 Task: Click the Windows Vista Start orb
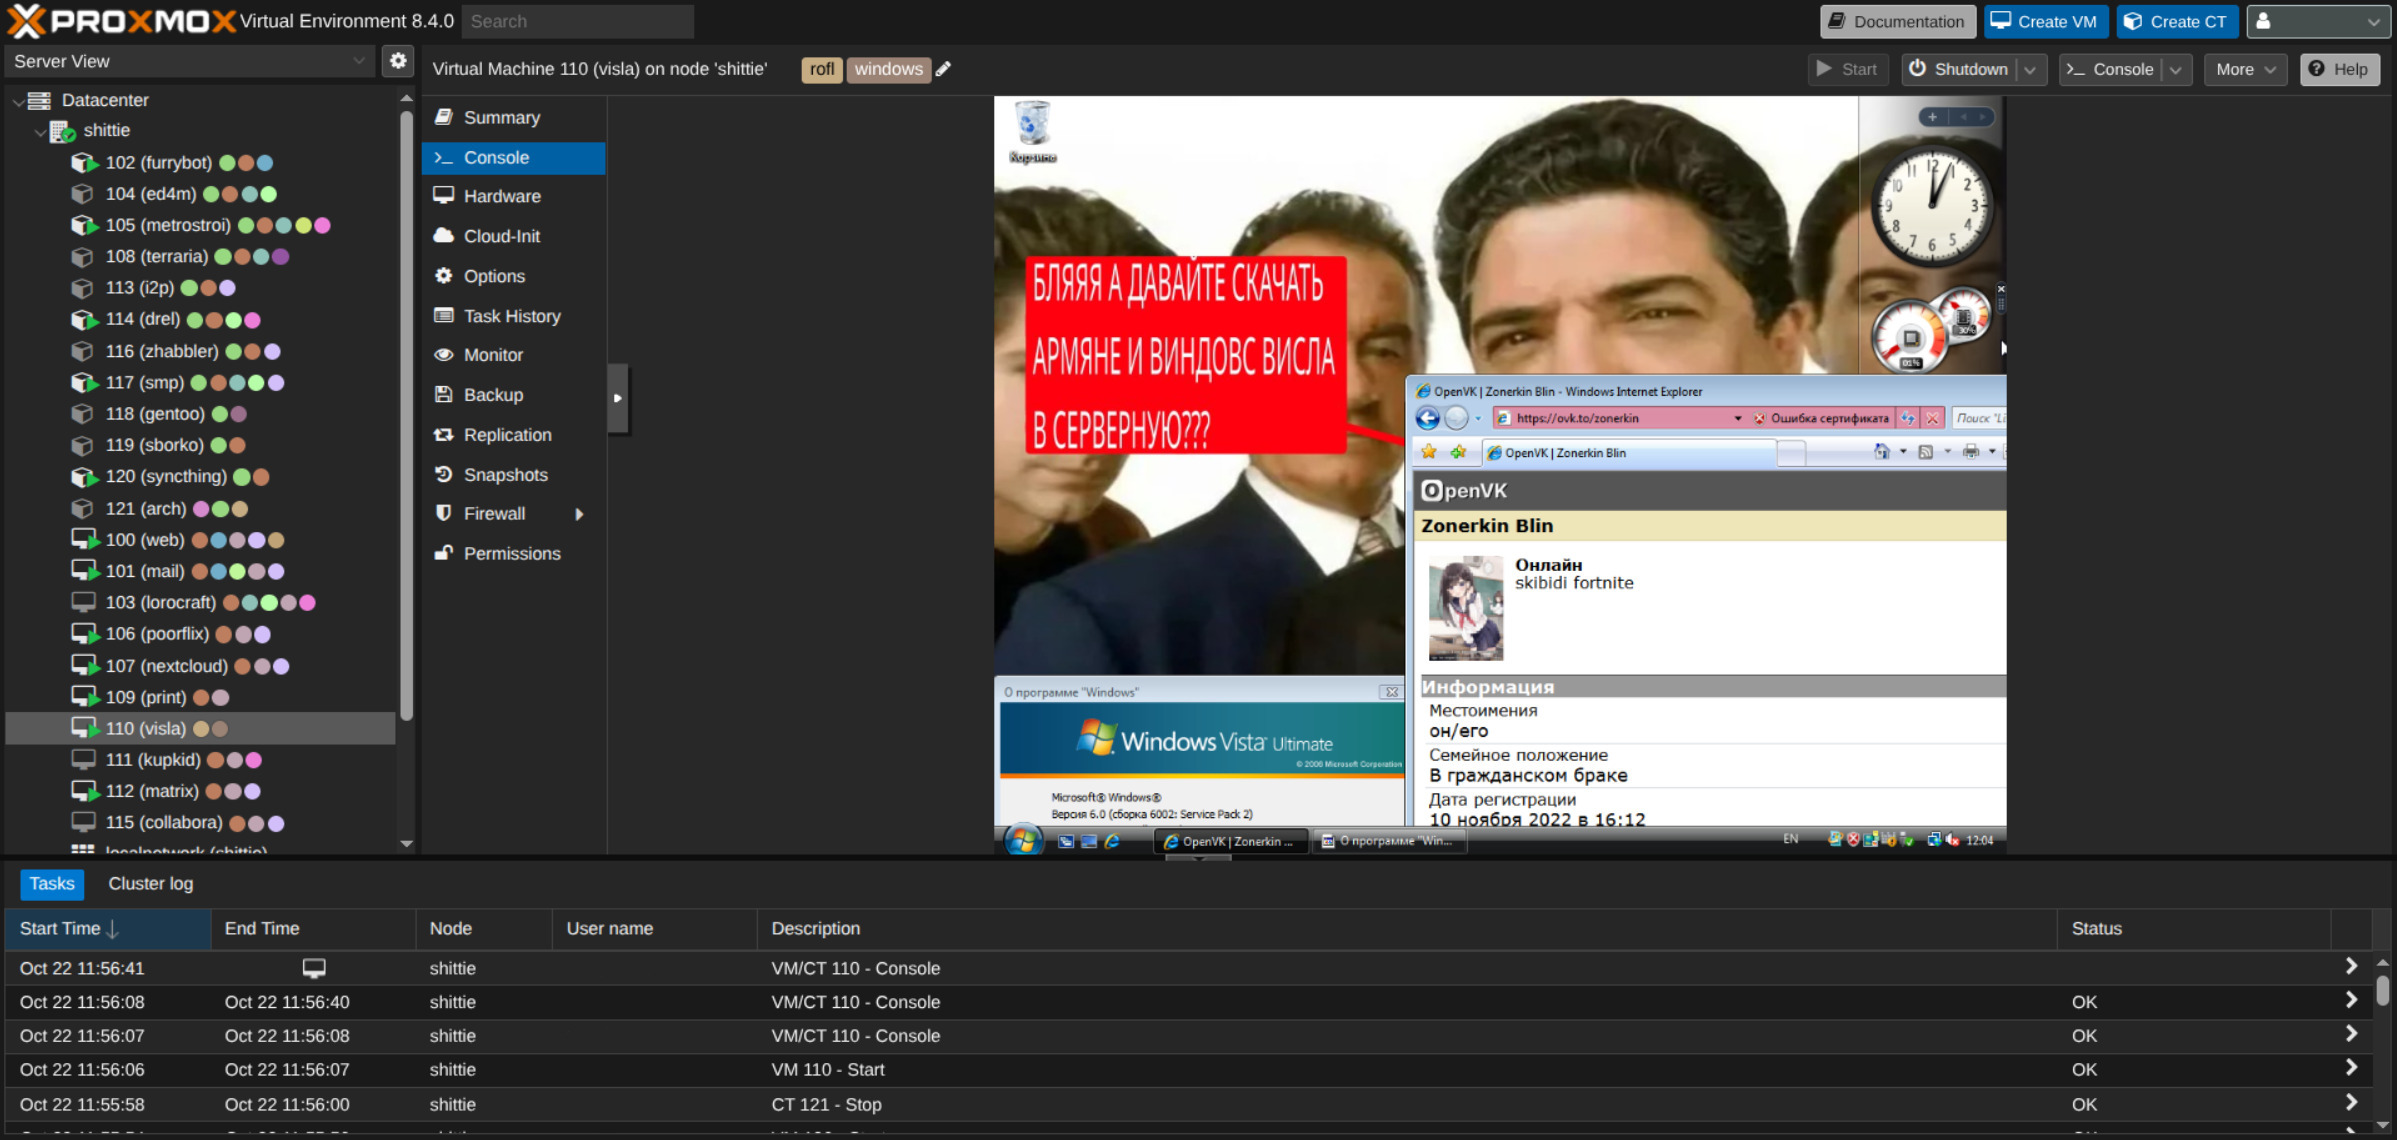(1022, 841)
